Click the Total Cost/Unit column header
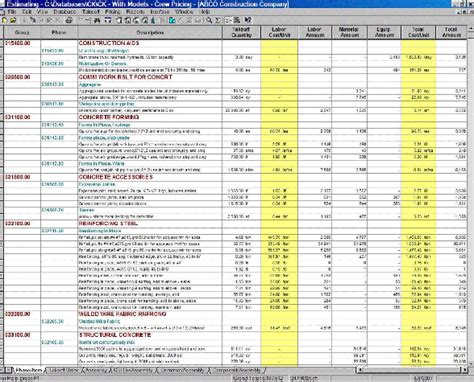 click(419, 32)
